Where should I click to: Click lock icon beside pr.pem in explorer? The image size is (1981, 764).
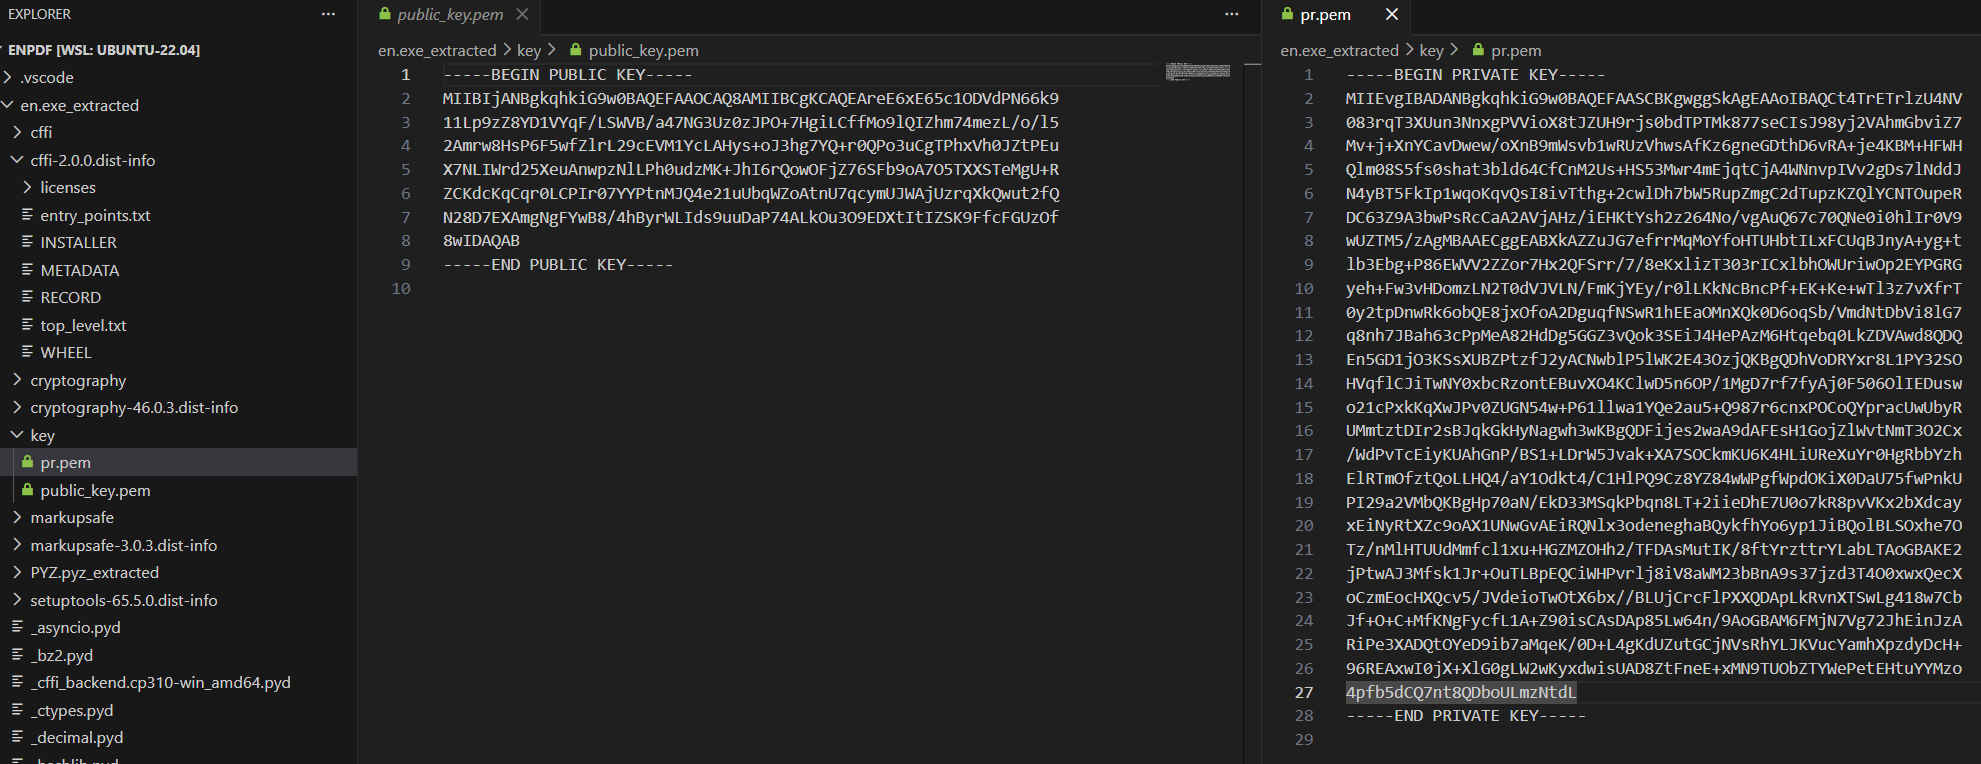tap(28, 462)
